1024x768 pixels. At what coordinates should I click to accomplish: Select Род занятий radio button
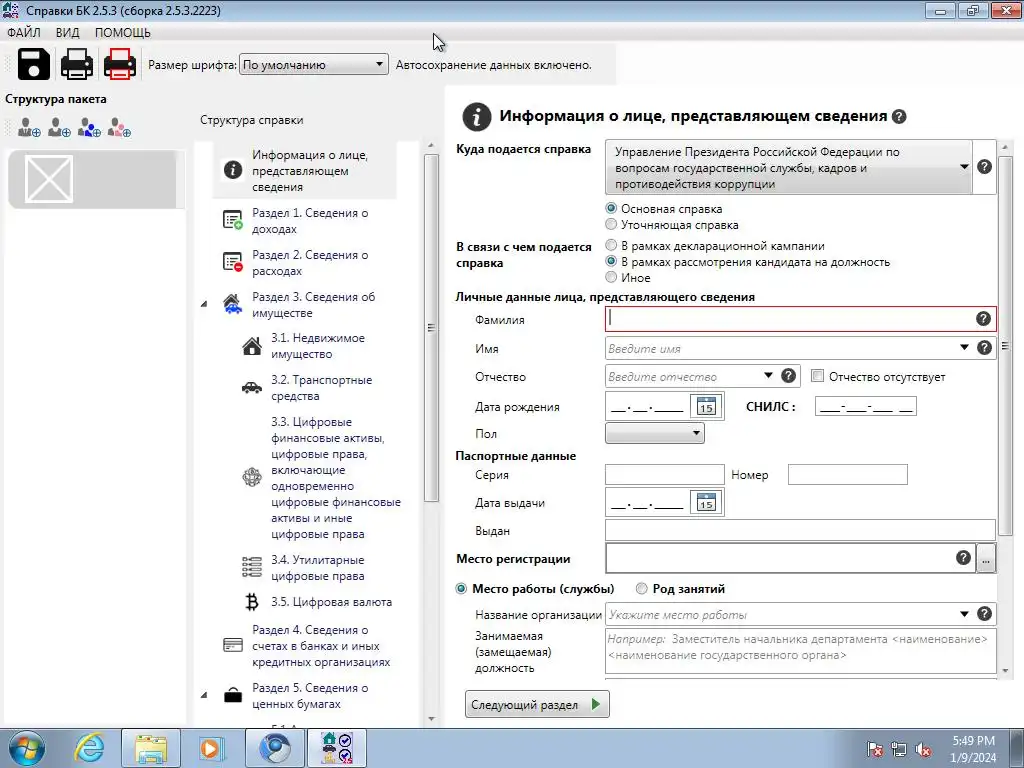click(x=642, y=588)
